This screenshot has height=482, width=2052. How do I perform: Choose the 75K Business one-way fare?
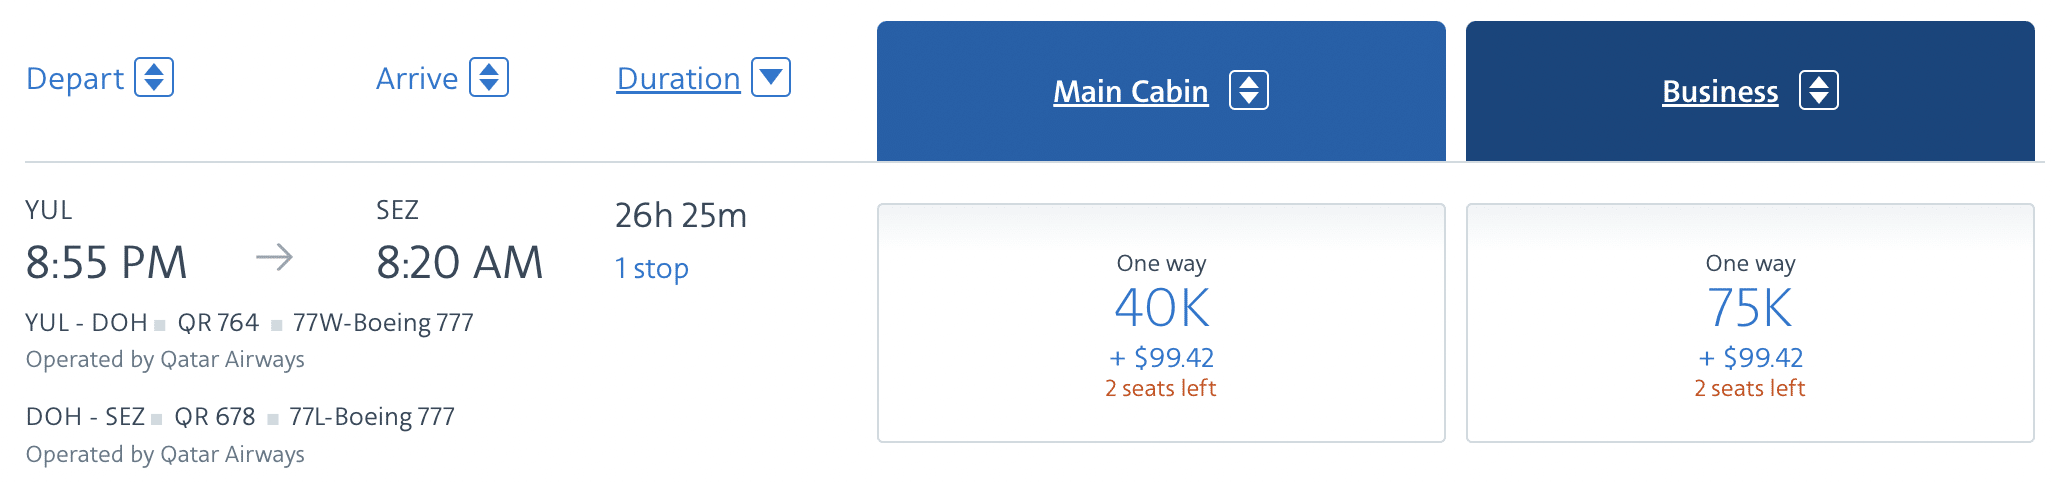1749,308
